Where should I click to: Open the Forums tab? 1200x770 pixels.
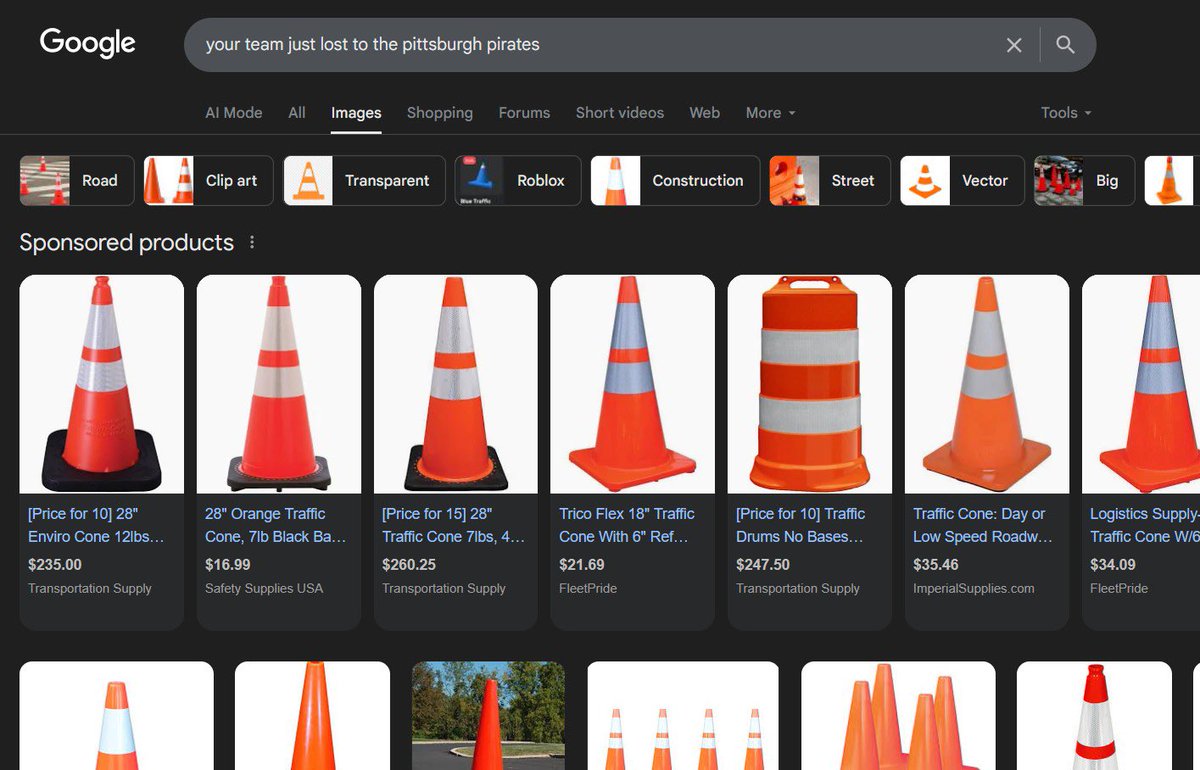[x=524, y=113]
